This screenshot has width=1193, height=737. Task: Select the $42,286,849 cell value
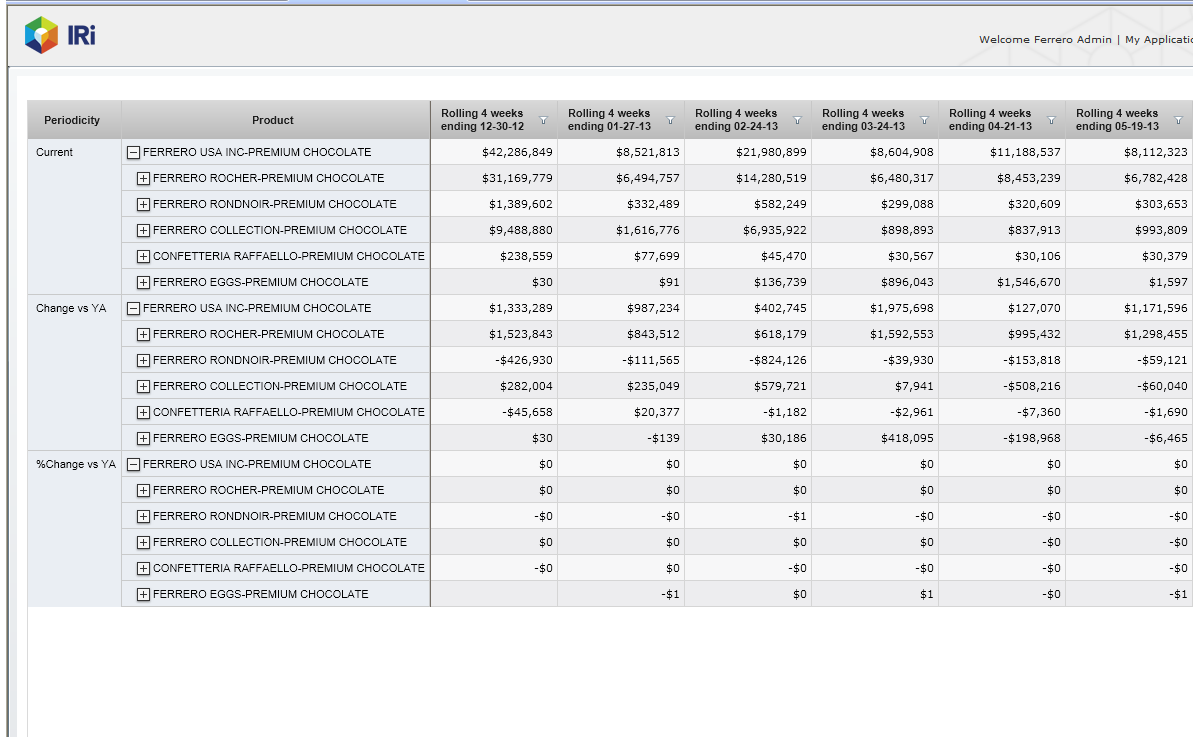pos(516,153)
